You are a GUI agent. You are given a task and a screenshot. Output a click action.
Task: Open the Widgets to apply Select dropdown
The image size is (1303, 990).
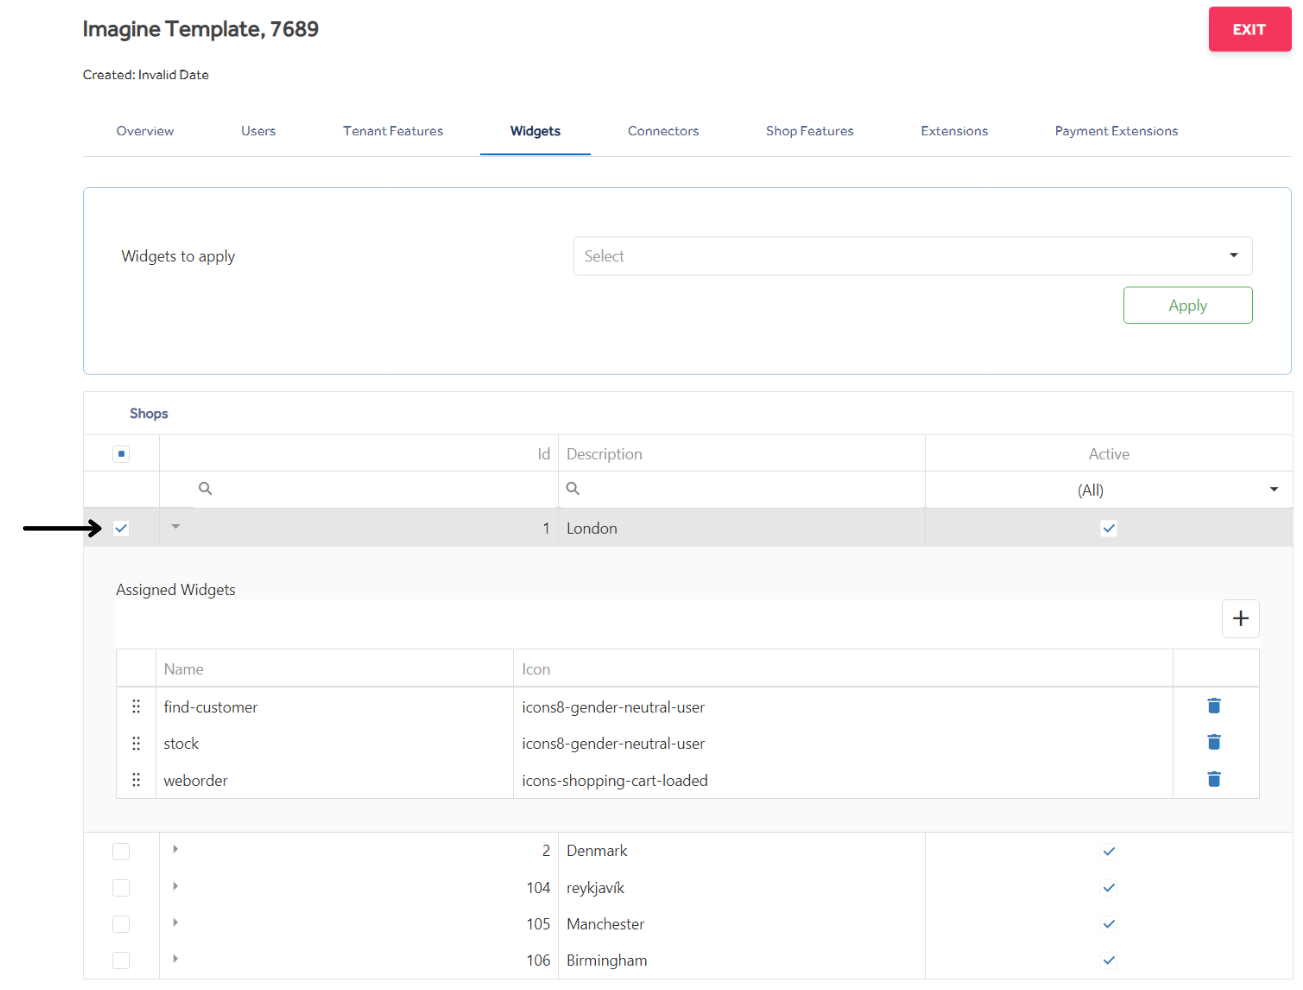912,256
